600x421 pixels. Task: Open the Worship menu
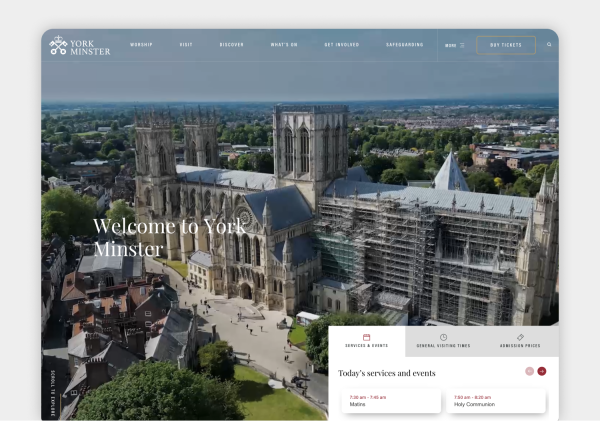coord(141,45)
